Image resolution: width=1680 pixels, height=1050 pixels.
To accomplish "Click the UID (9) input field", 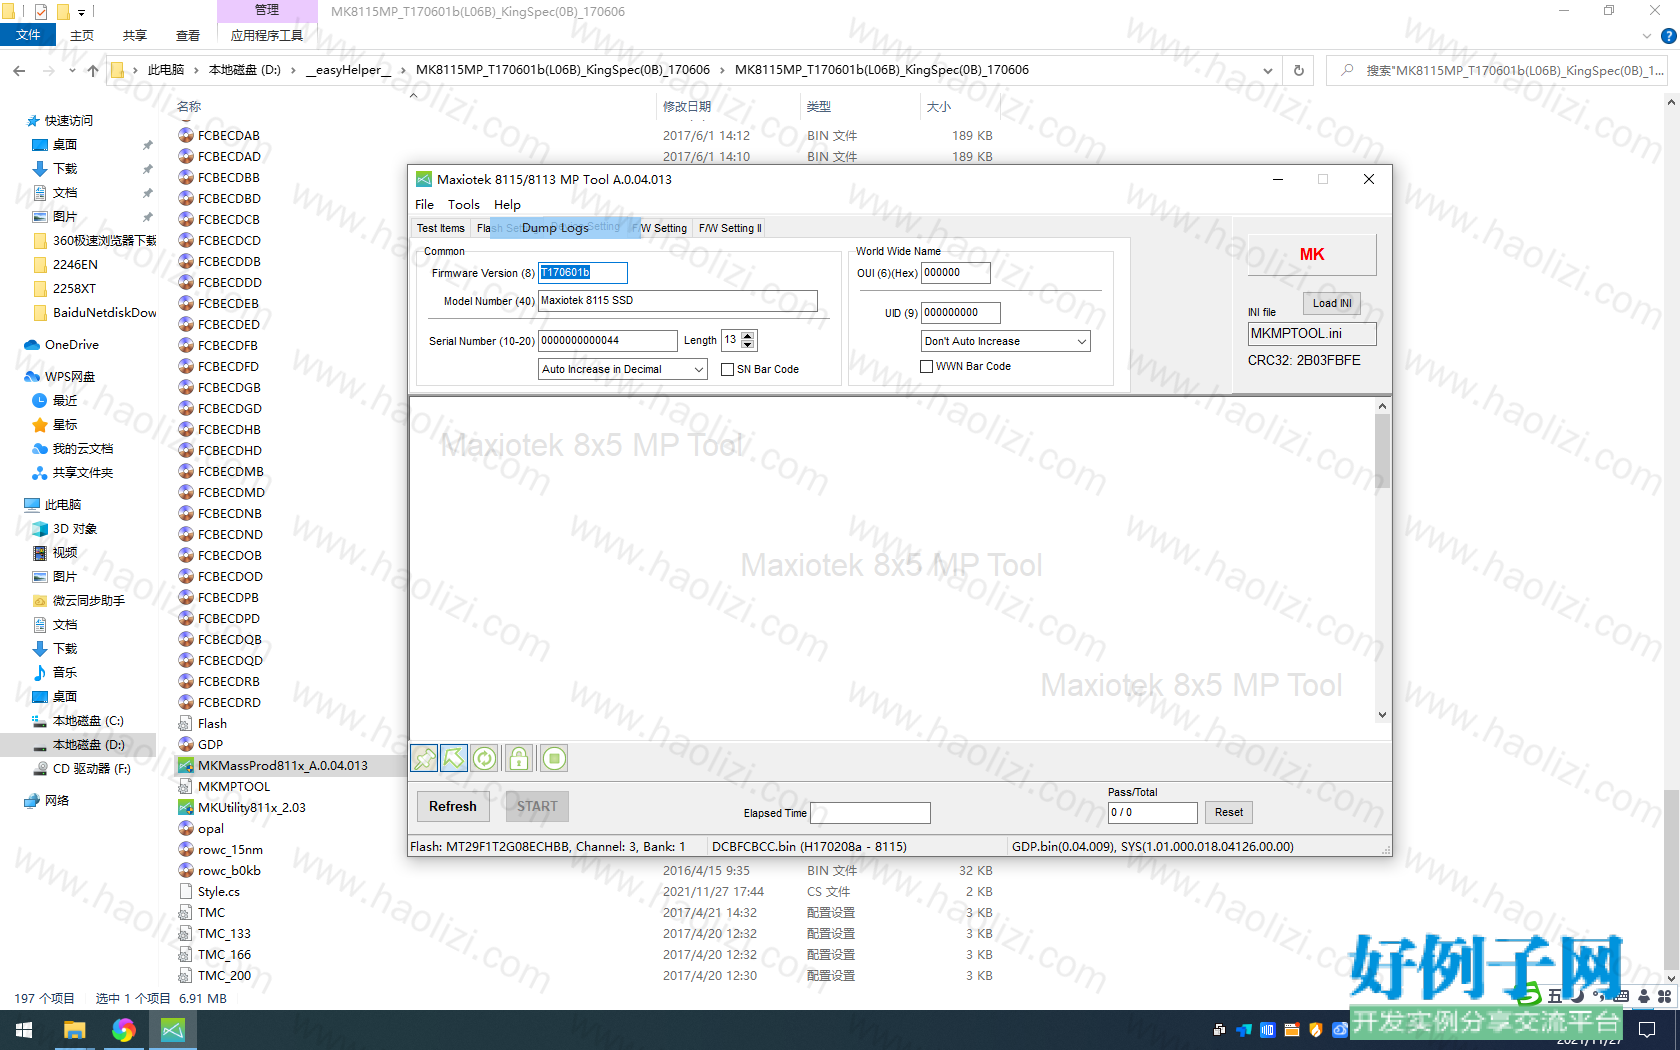I will click(x=961, y=313).
